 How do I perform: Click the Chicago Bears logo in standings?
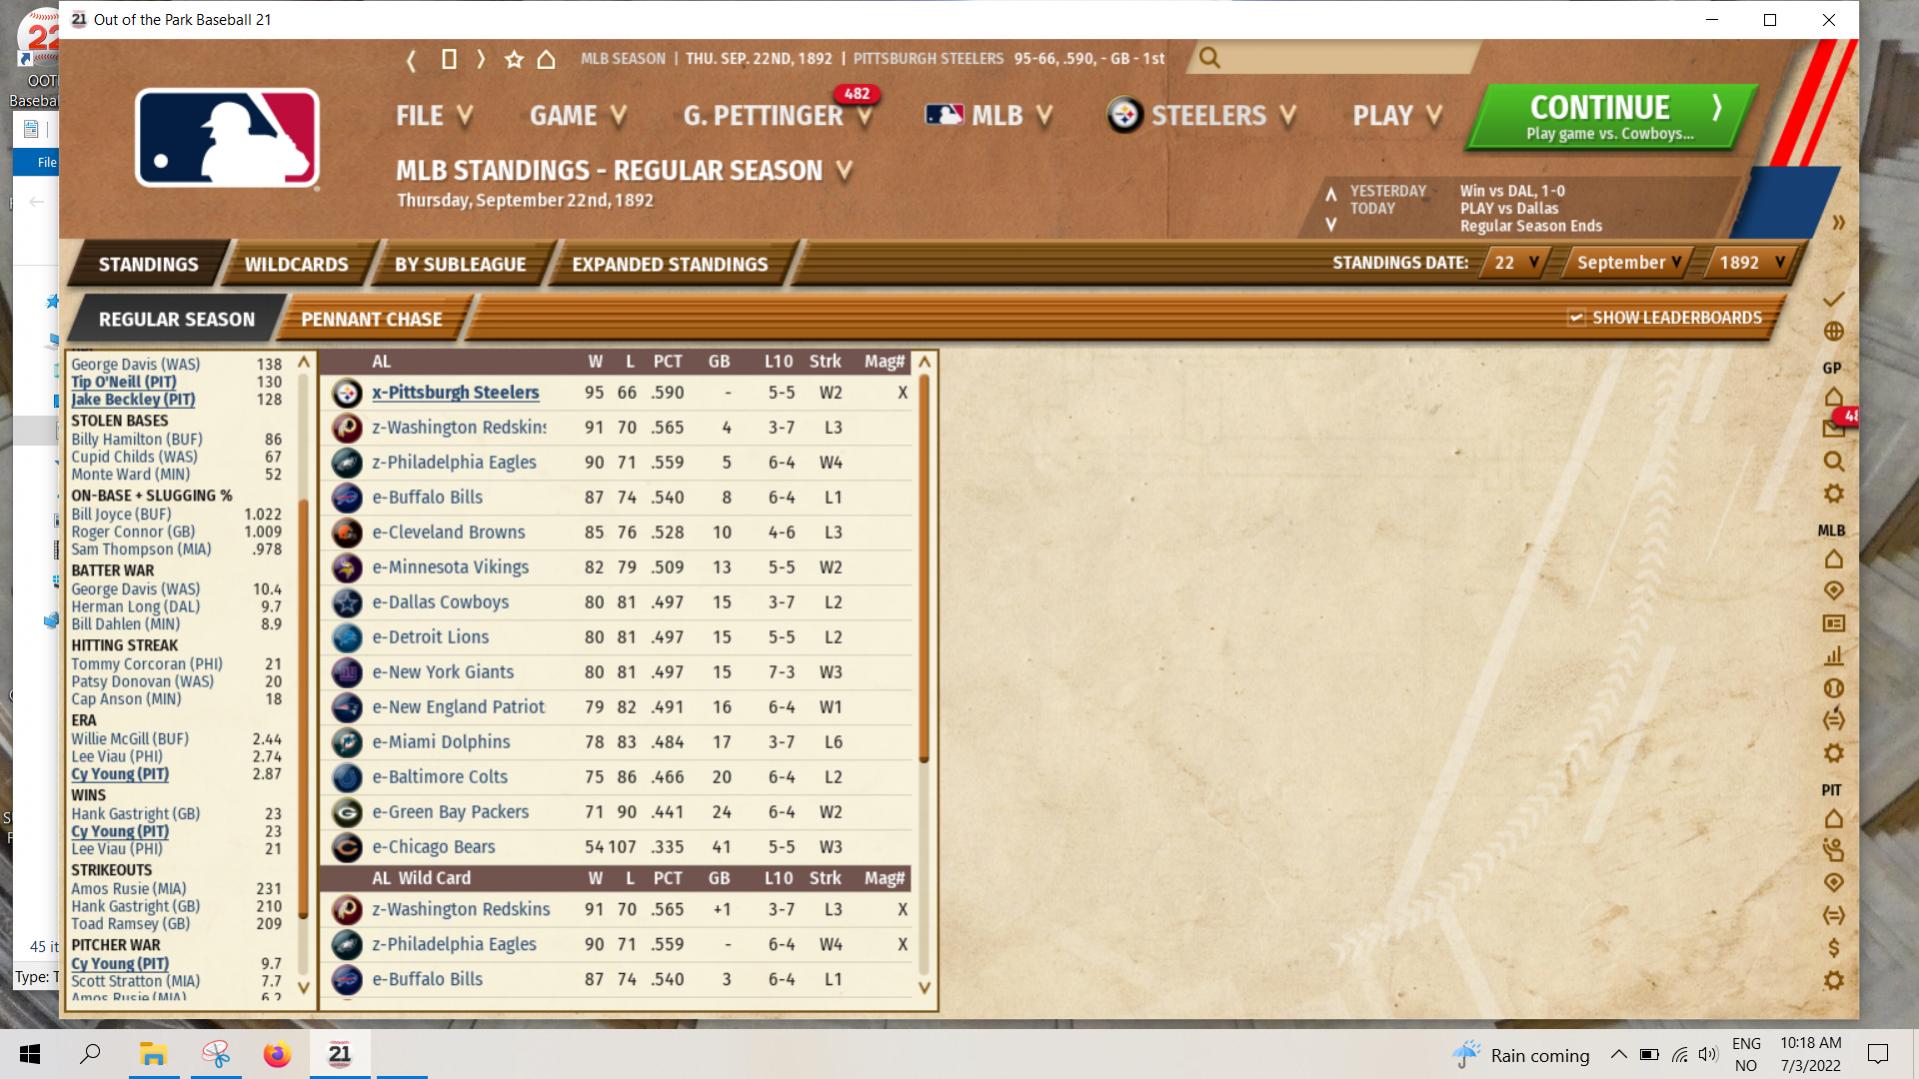[347, 847]
